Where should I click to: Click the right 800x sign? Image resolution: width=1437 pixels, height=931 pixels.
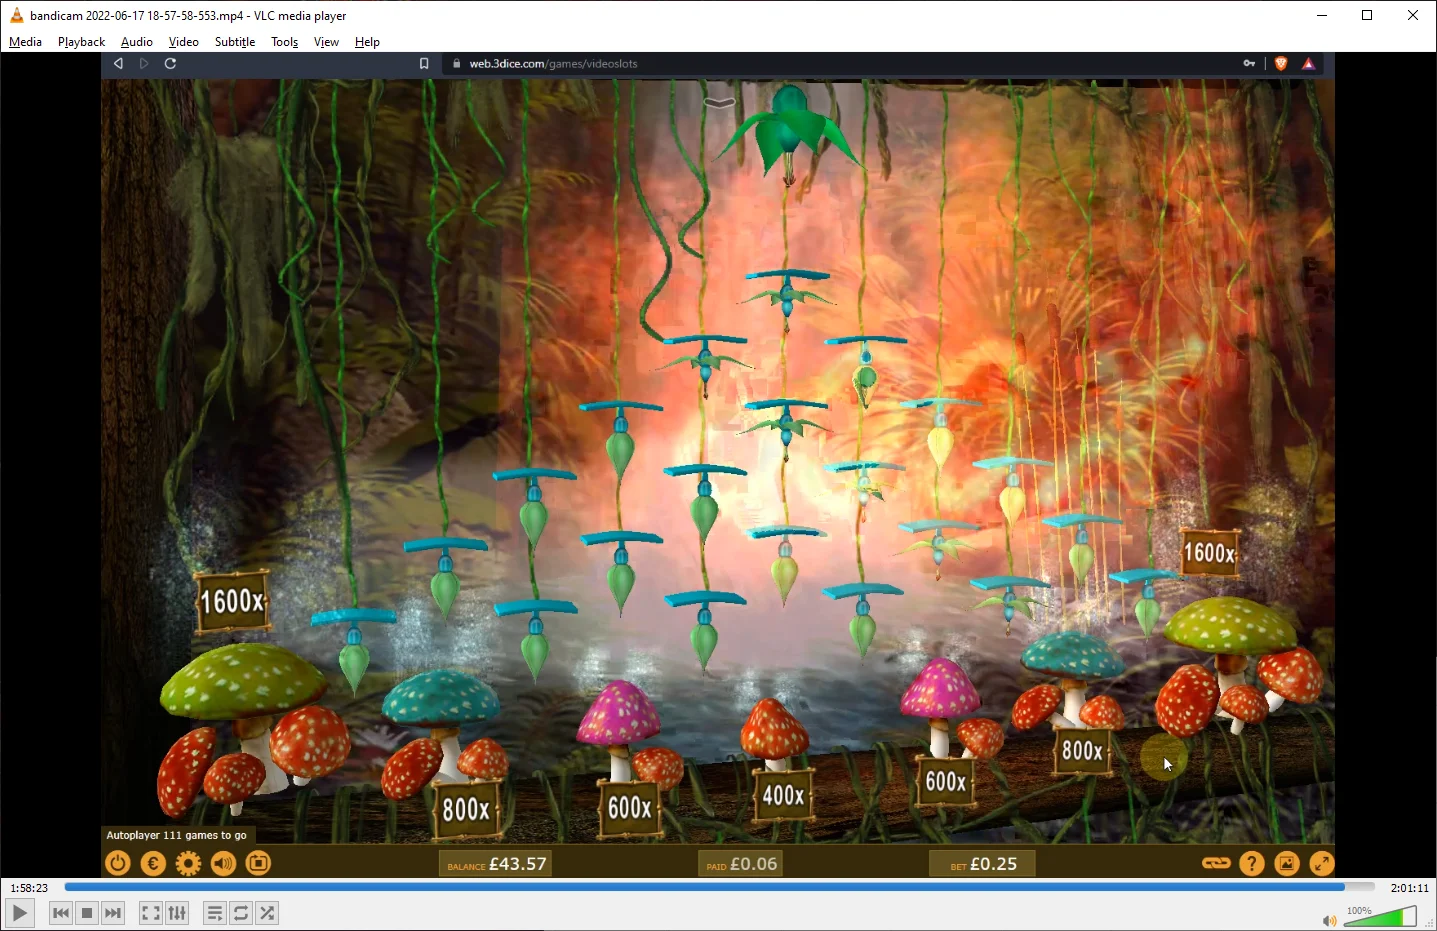1082,751
